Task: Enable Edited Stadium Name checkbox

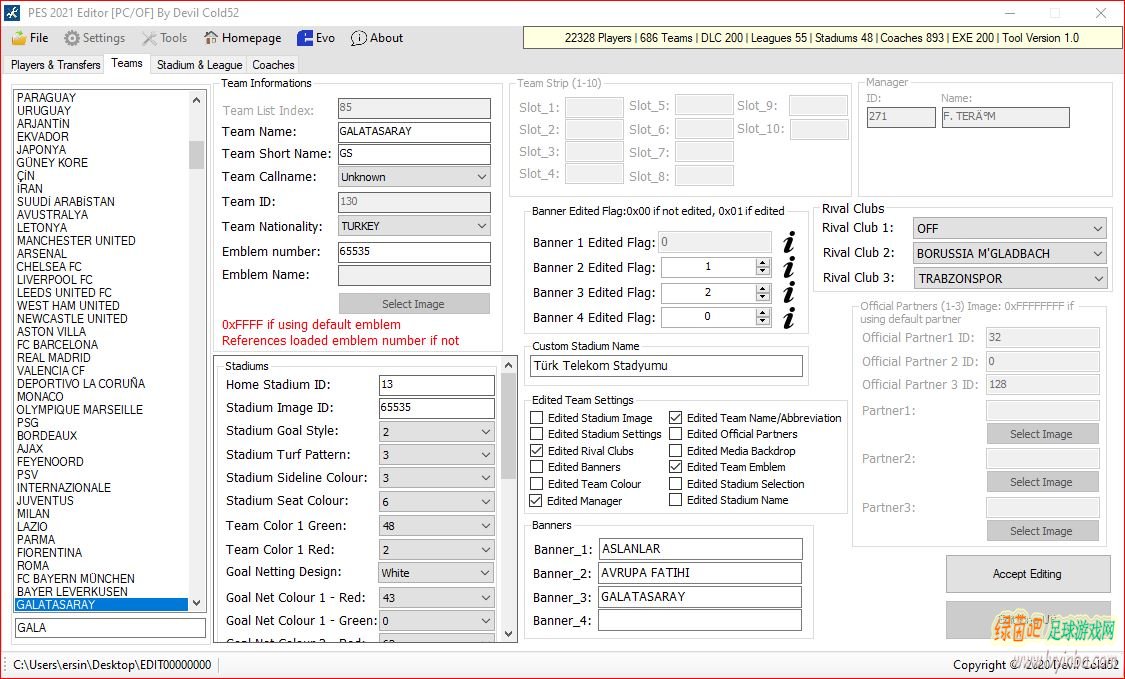Action: click(x=675, y=500)
